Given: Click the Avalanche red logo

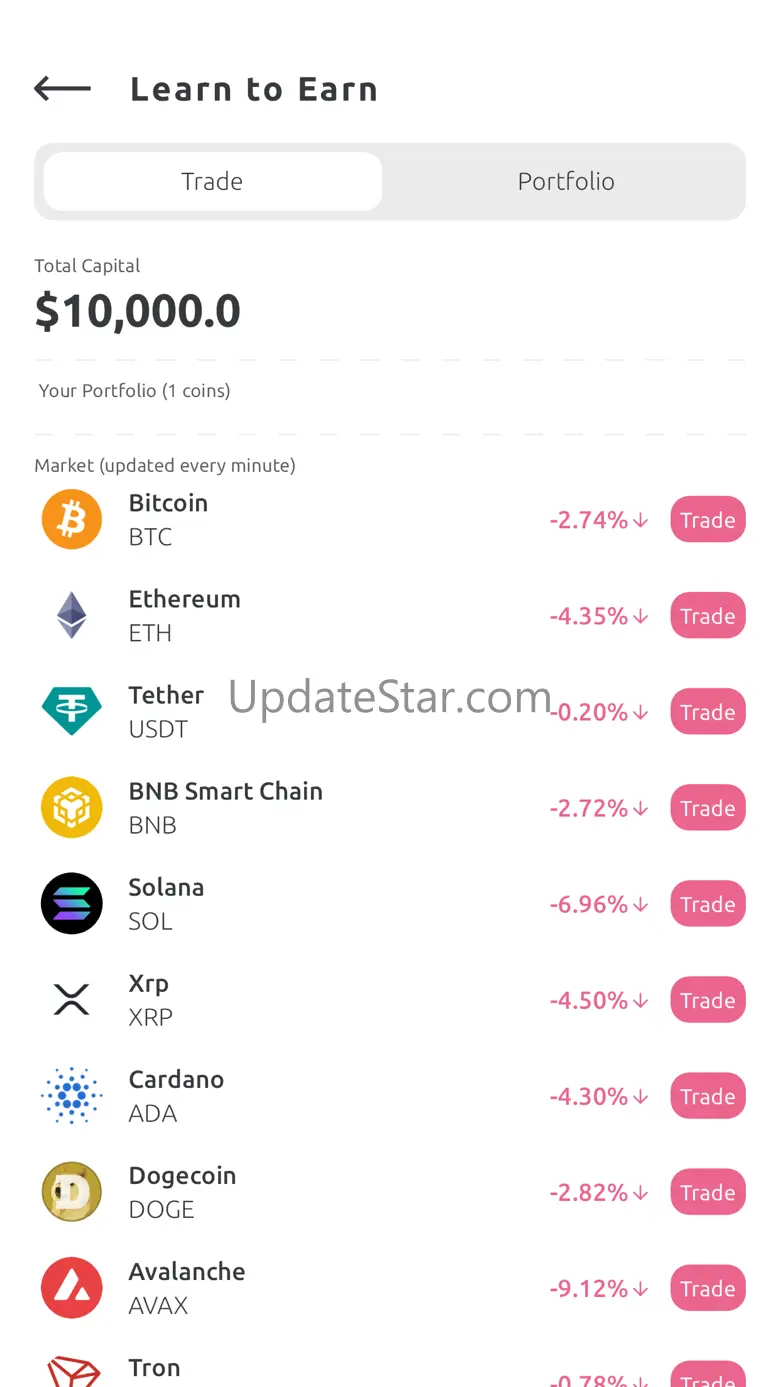Looking at the screenshot, I should [x=72, y=1287].
